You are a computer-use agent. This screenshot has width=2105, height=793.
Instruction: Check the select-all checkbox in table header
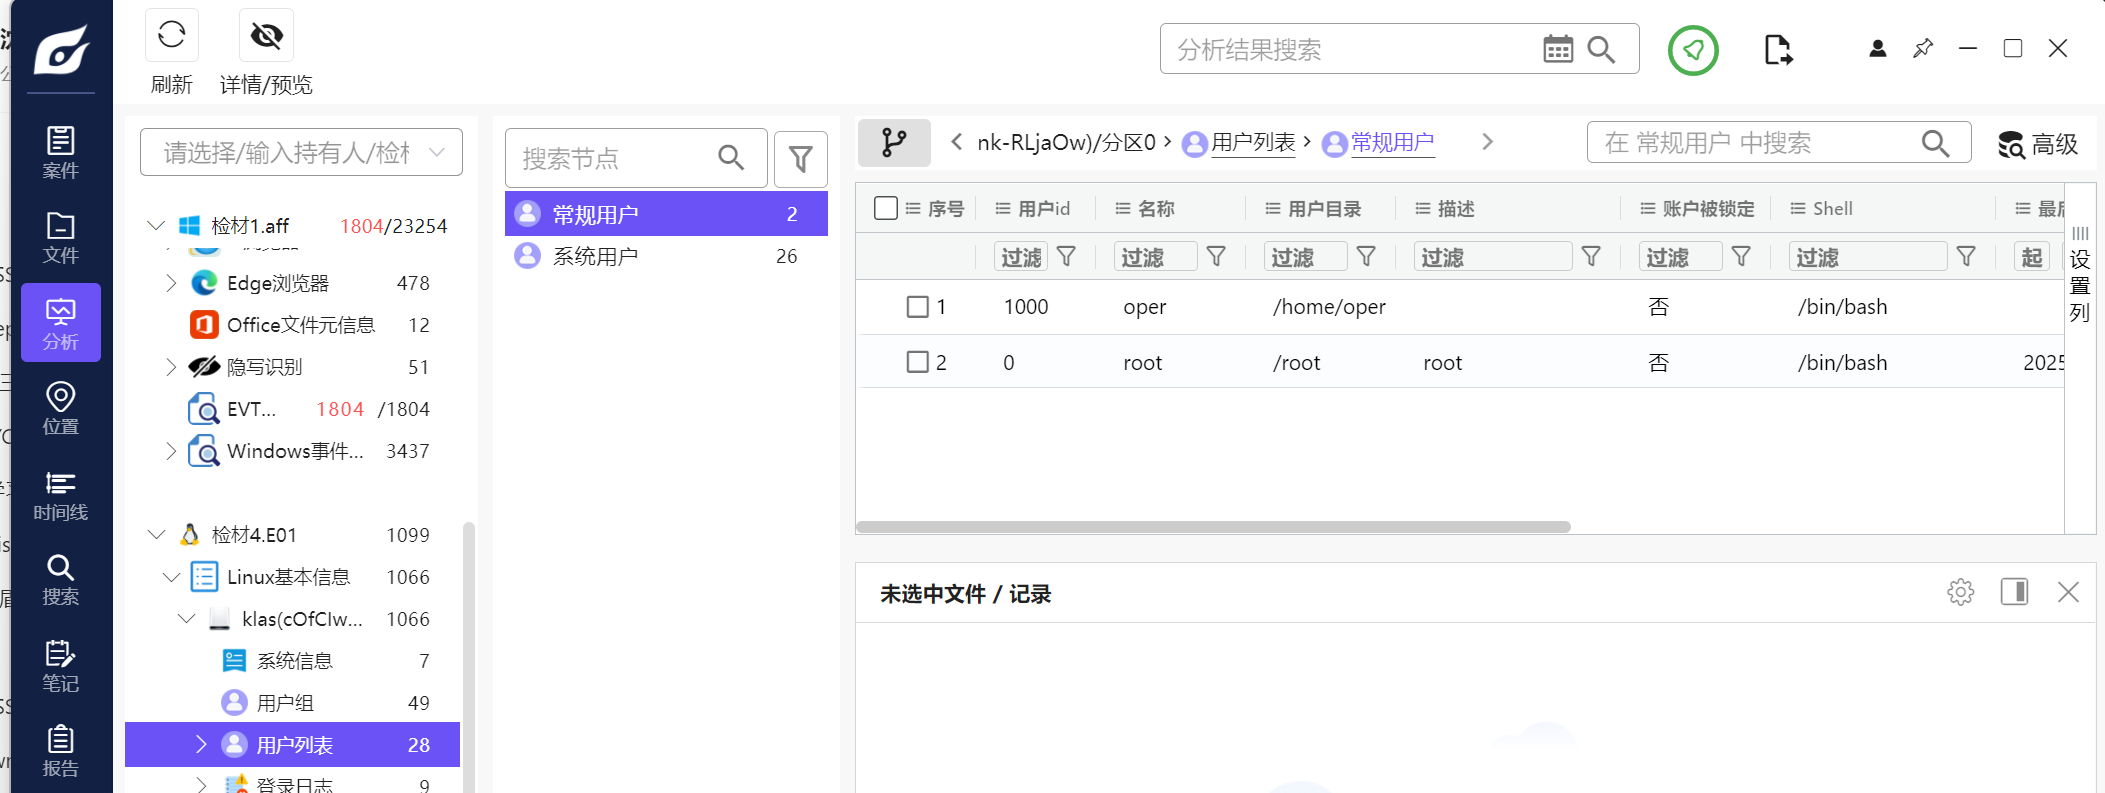tap(885, 208)
